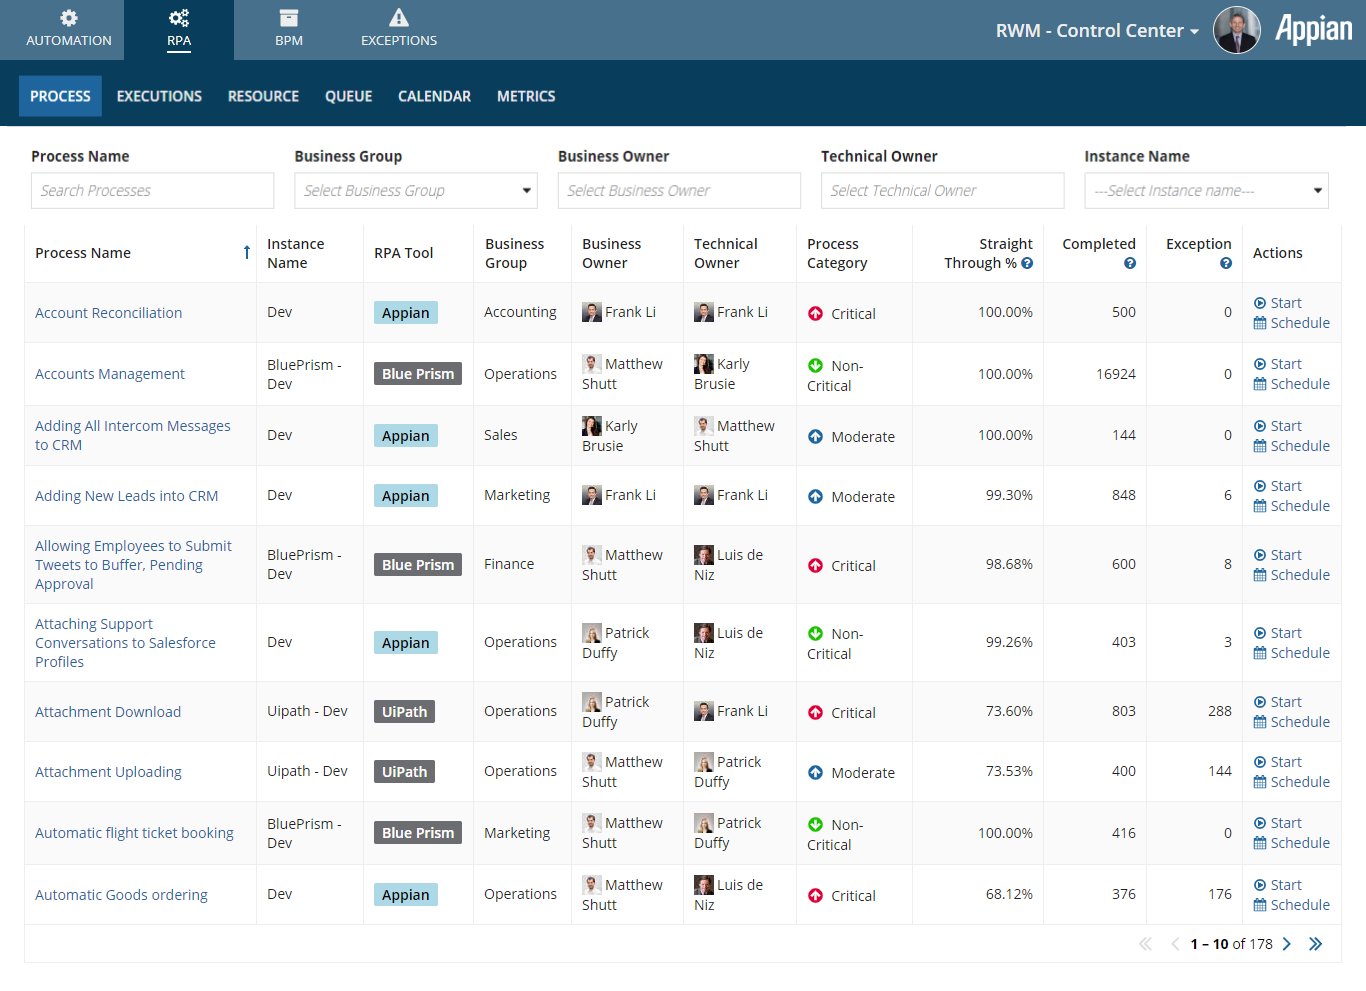
Task: Expand the Instance Name dropdown
Action: 1207,191
